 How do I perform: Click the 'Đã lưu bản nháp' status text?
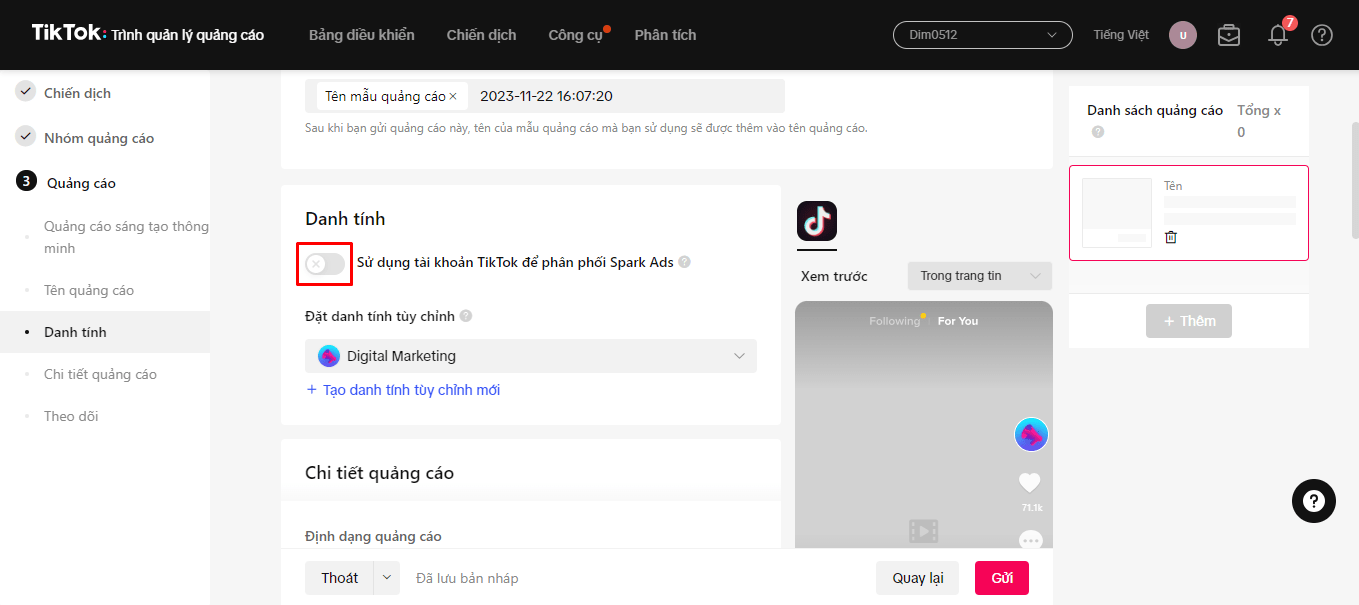coord(467,578)
